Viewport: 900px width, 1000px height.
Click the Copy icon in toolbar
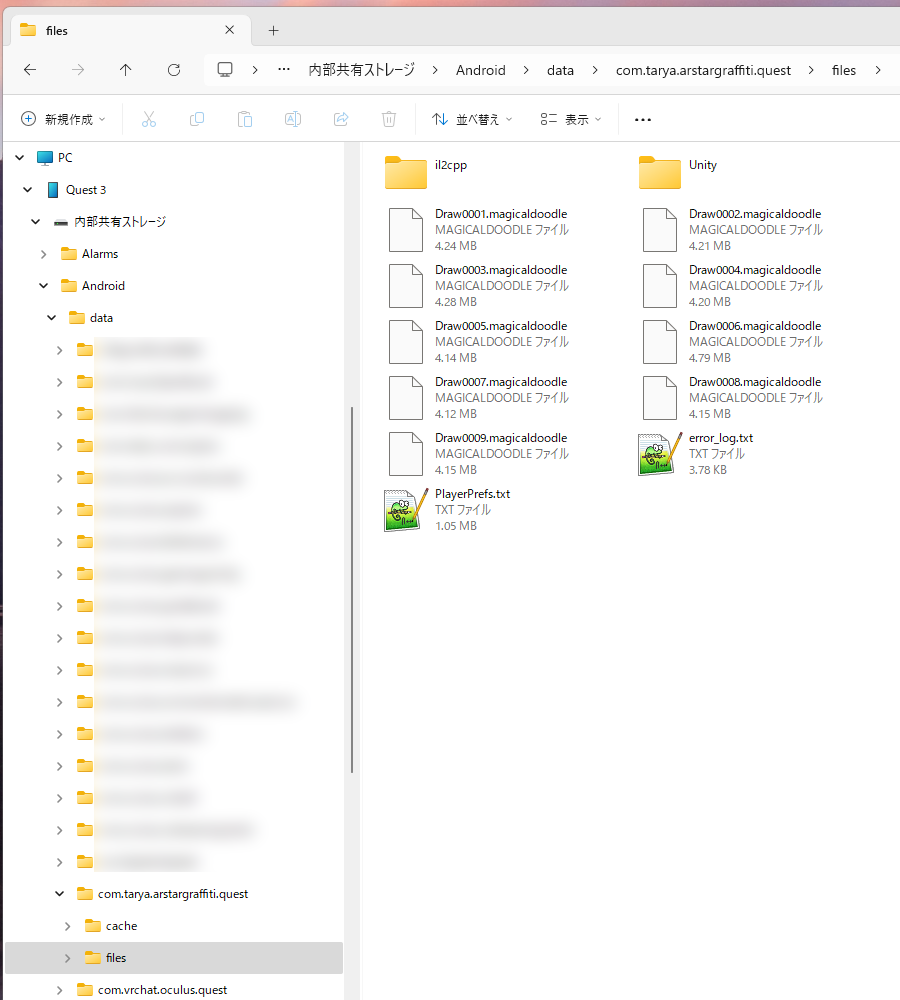point(197,119)
